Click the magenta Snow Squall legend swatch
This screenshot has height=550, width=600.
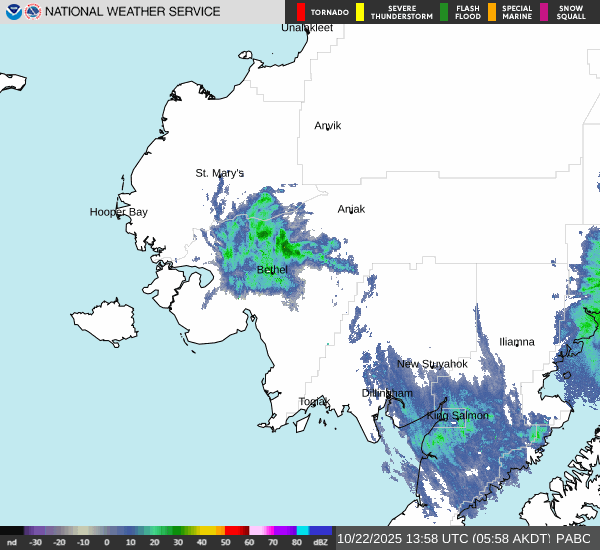pos(544,12)
